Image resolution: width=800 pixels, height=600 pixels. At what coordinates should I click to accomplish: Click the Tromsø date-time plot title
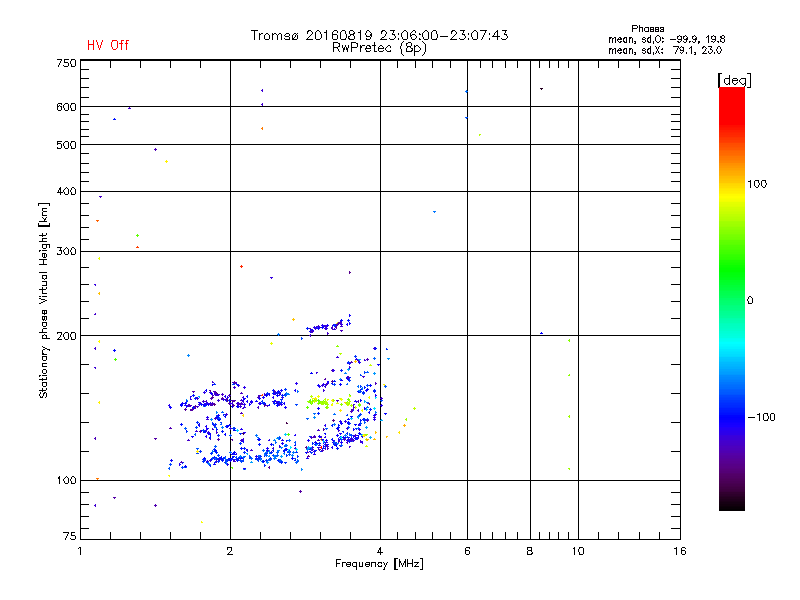coord(379,35)
